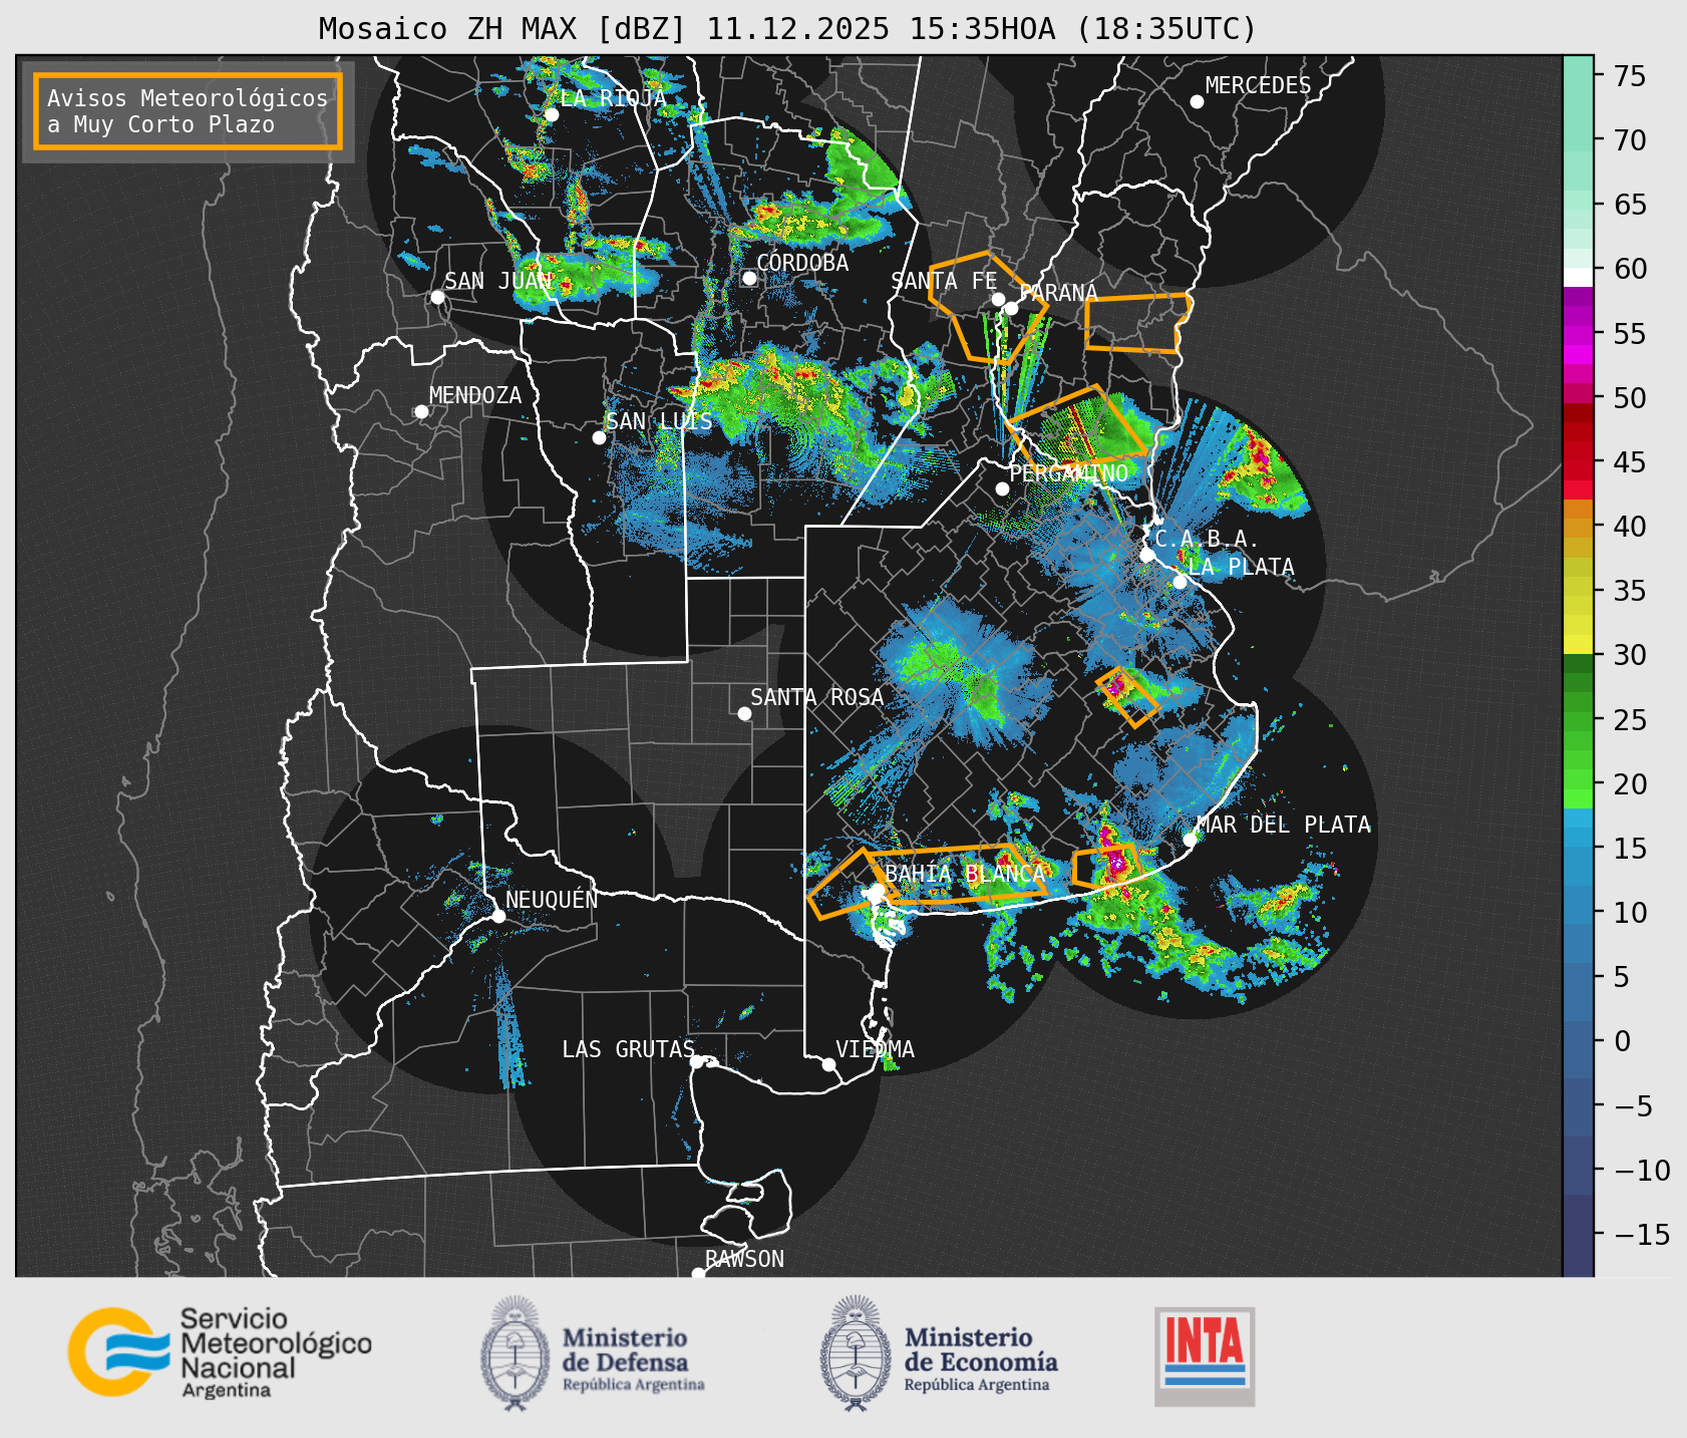1687x1438 pixels.
Task: Click the 75 dBZ pale green band on color scale
Action: point(1578,74)
